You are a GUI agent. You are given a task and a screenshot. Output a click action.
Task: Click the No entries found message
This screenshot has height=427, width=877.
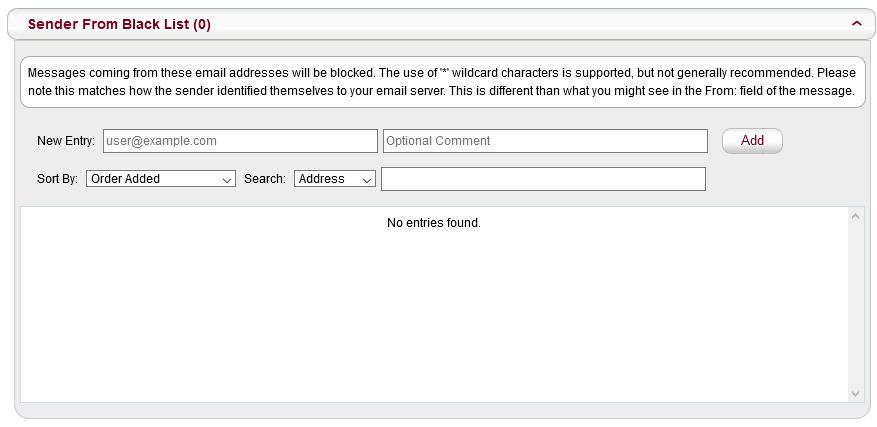pos(434,222)
